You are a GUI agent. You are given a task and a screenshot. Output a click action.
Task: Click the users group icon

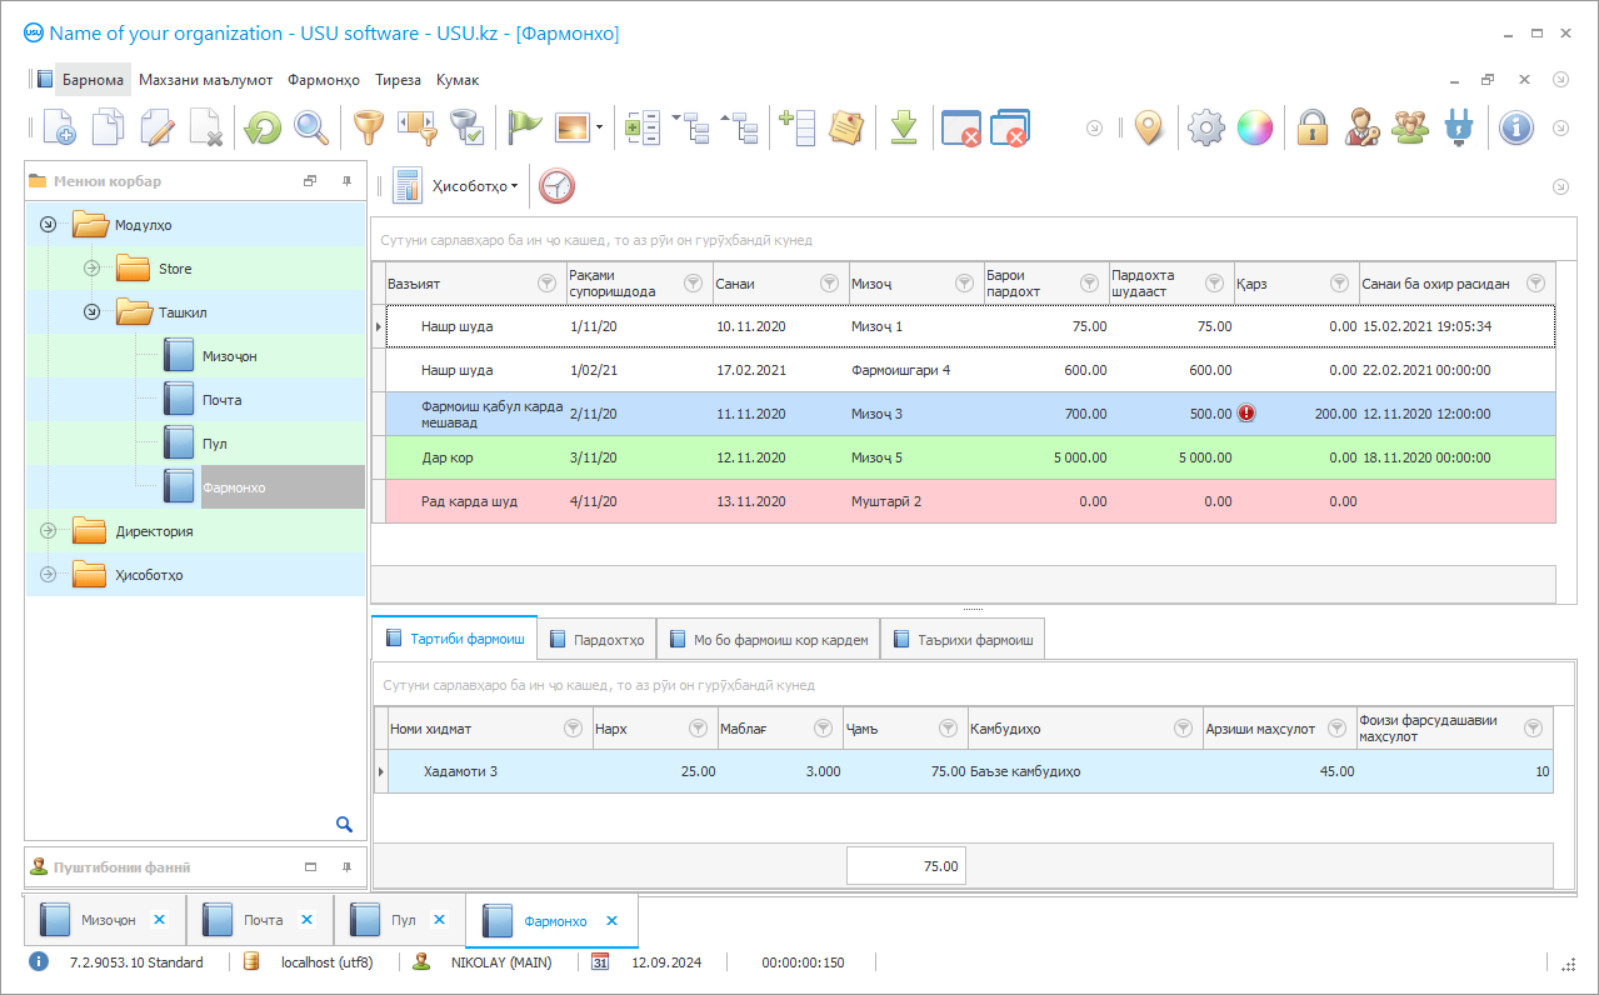1410,128
